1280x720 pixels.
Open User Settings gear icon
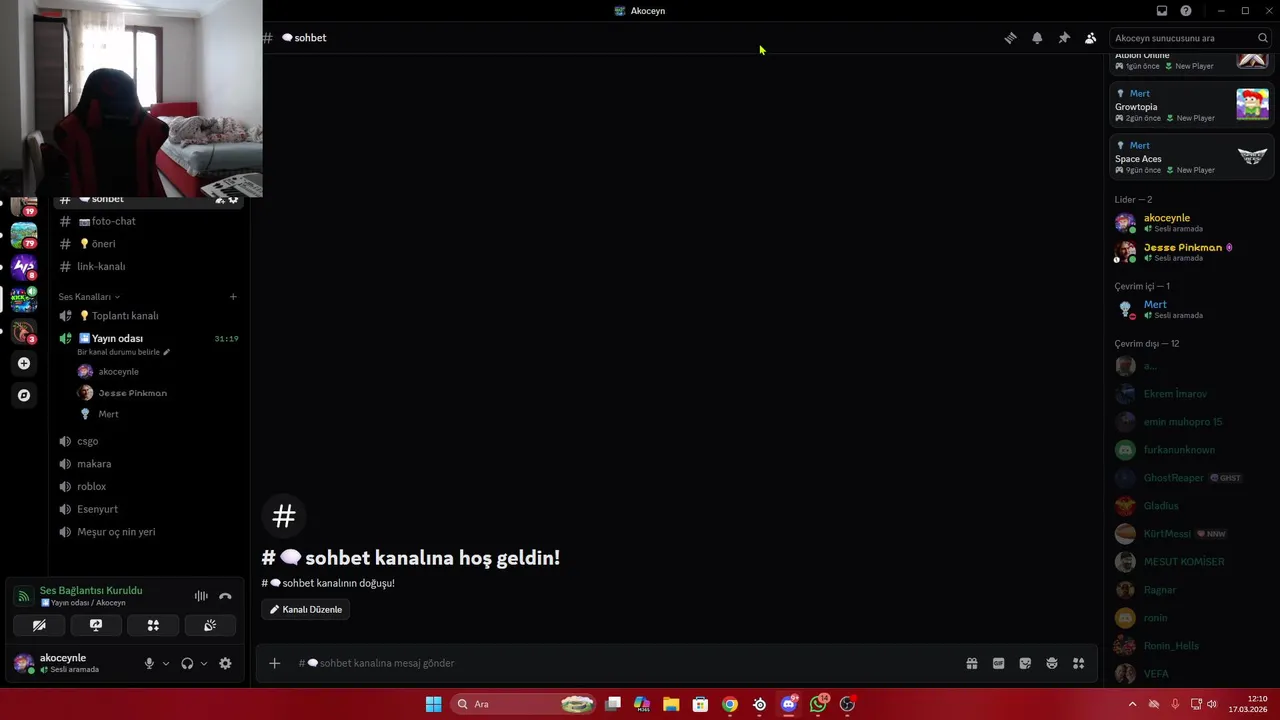click(225, 663)
